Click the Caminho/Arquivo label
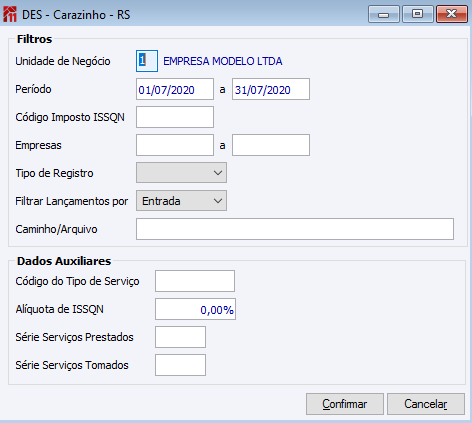This screenshot has height=423, width=472. (56, 229)
